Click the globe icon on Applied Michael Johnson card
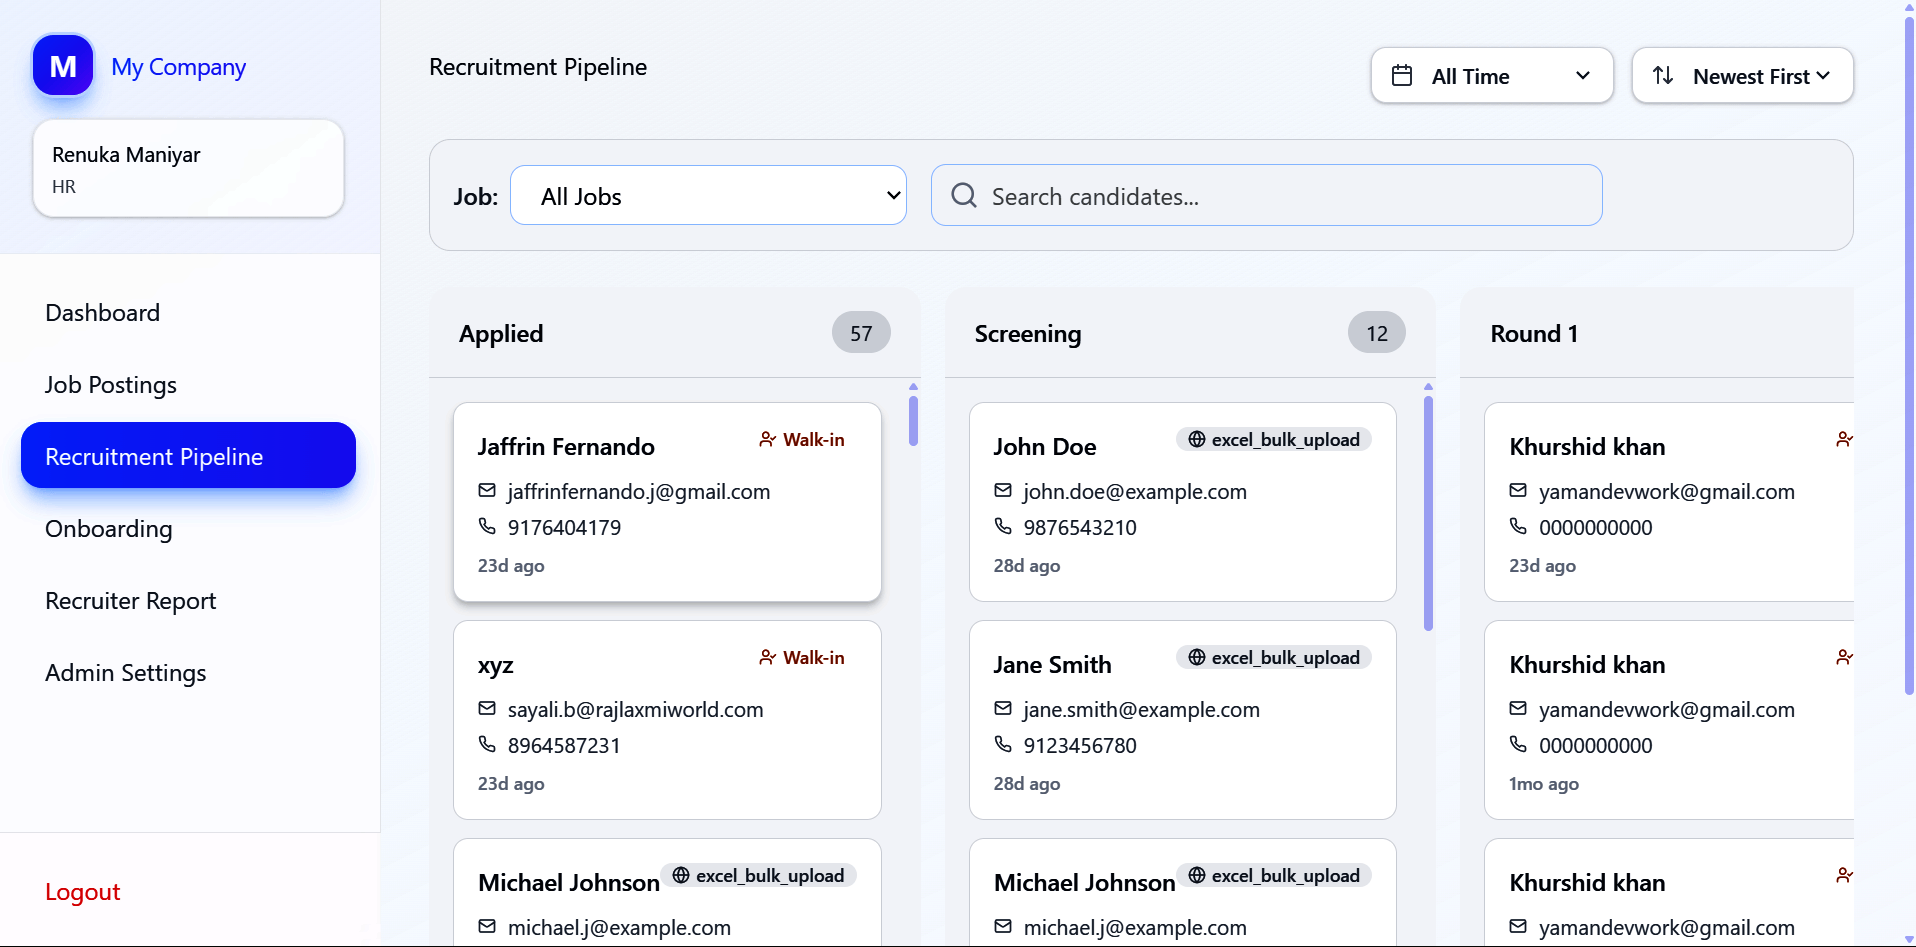This screenshot has height=947, width=1916. [x=681, y=875]
